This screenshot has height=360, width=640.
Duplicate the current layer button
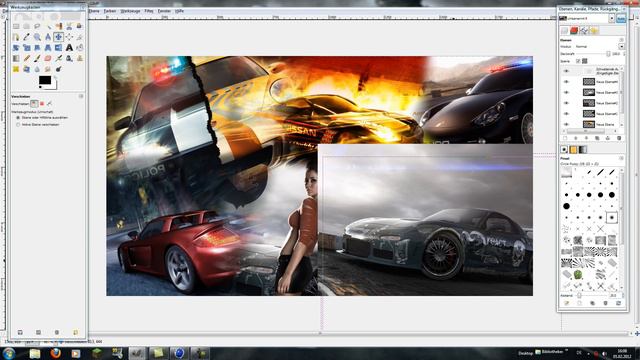pos(597,138)
